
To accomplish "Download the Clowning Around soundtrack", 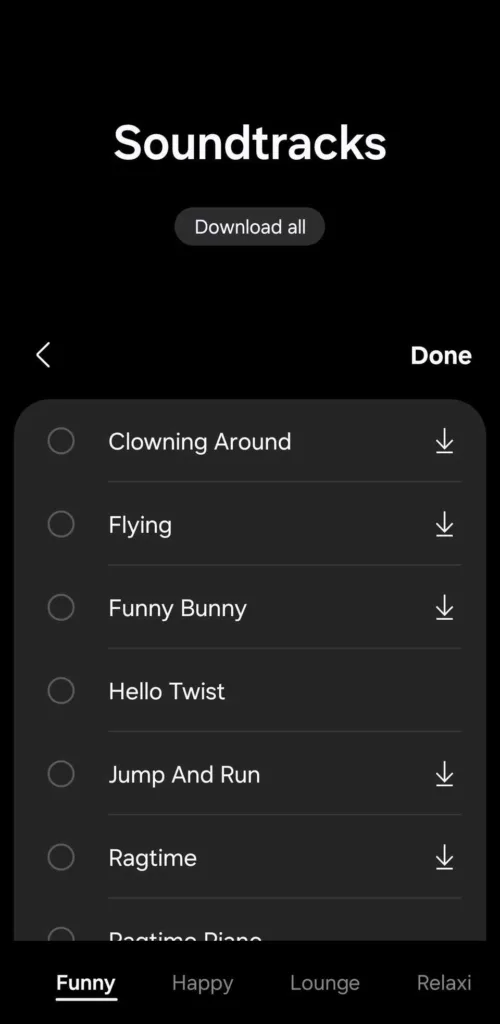I will pyautogui.click(x=444, y=441).
